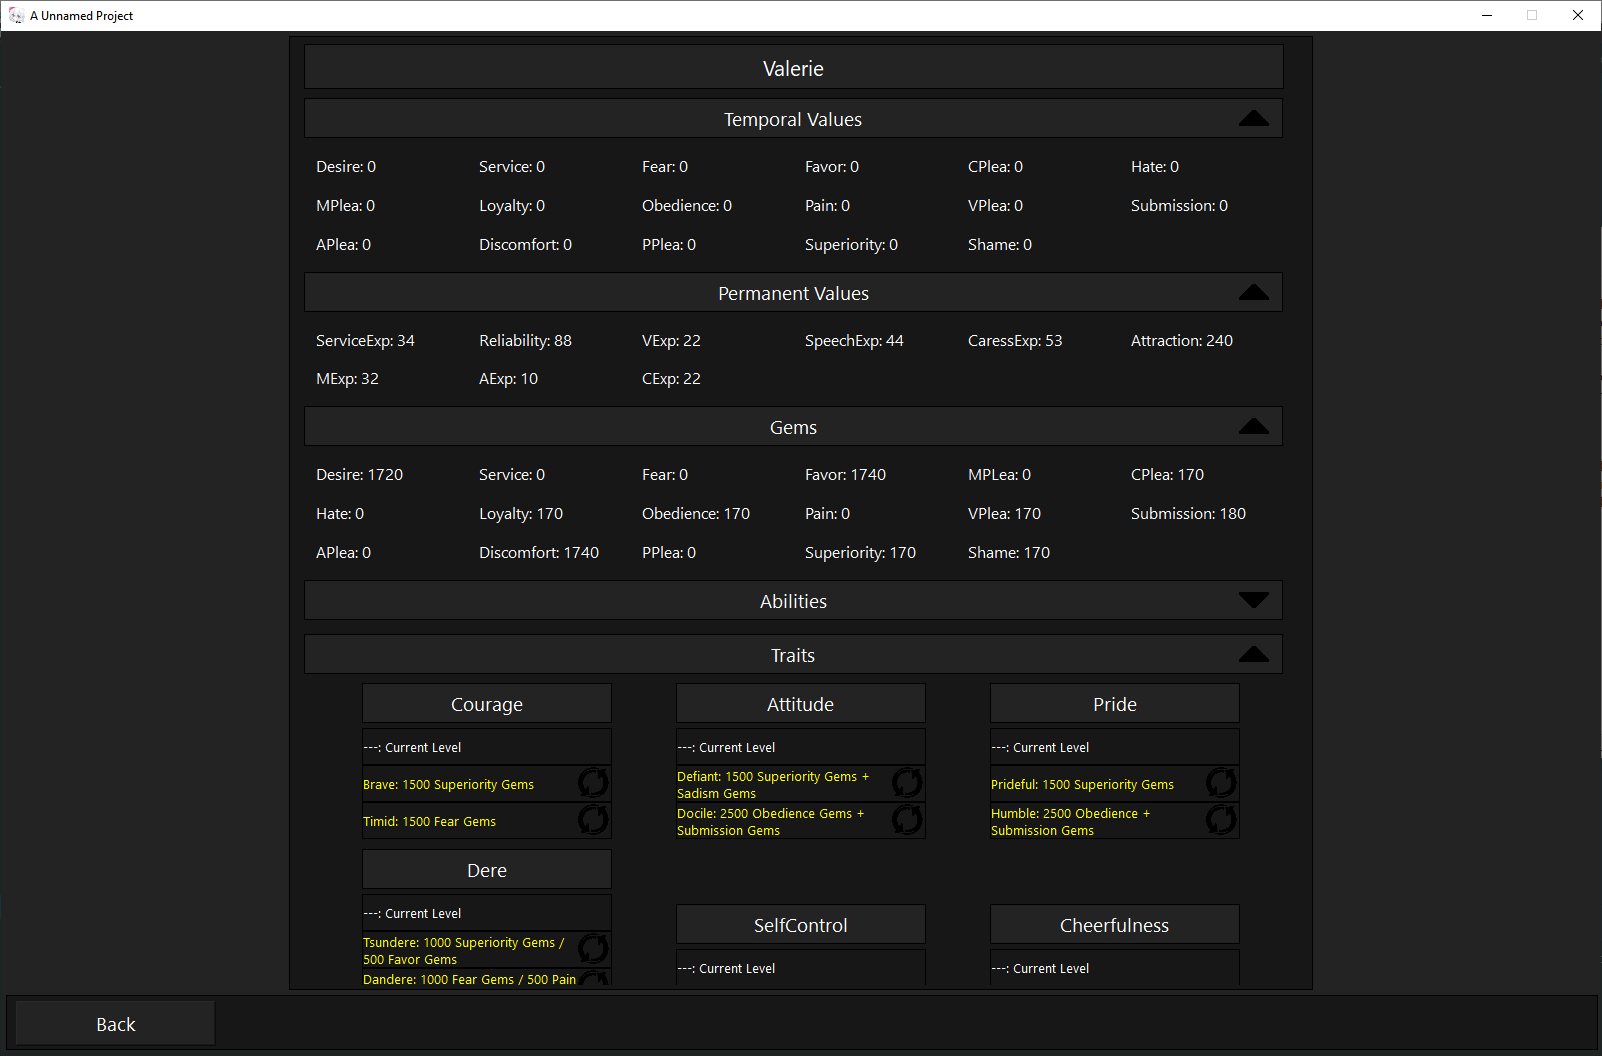This screenshot has height=1056, width=1602.
Task: Expand the Abilities section
Action: (1253, 601)
